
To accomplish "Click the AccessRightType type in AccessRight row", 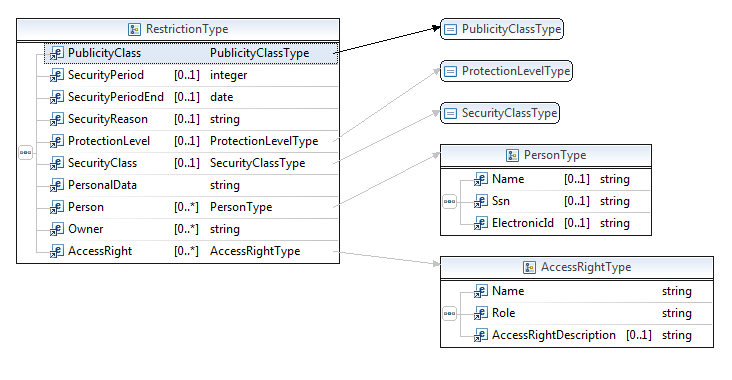I will [x=255, y=251].
